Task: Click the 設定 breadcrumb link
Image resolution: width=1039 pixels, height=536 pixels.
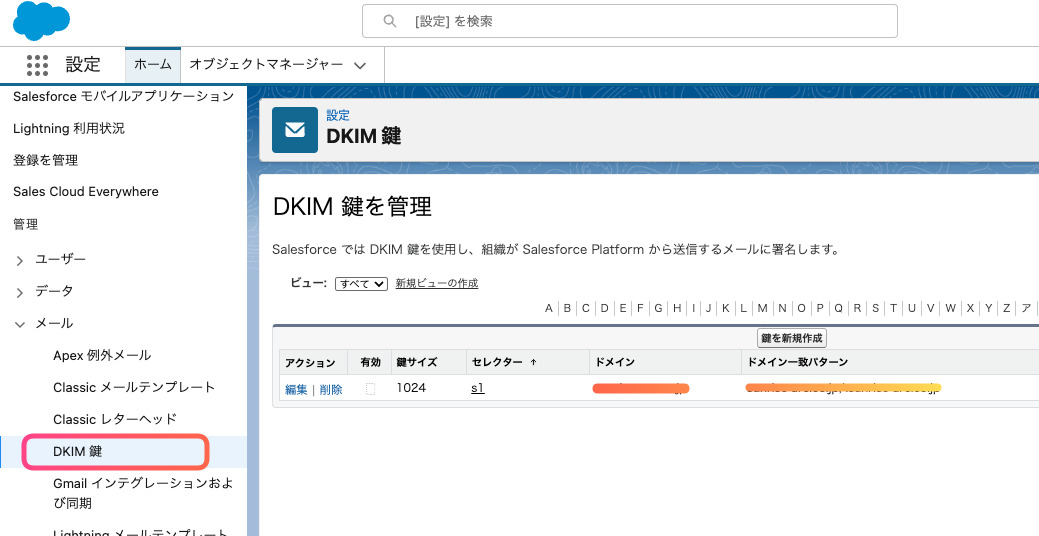Action: coord(337,116)
